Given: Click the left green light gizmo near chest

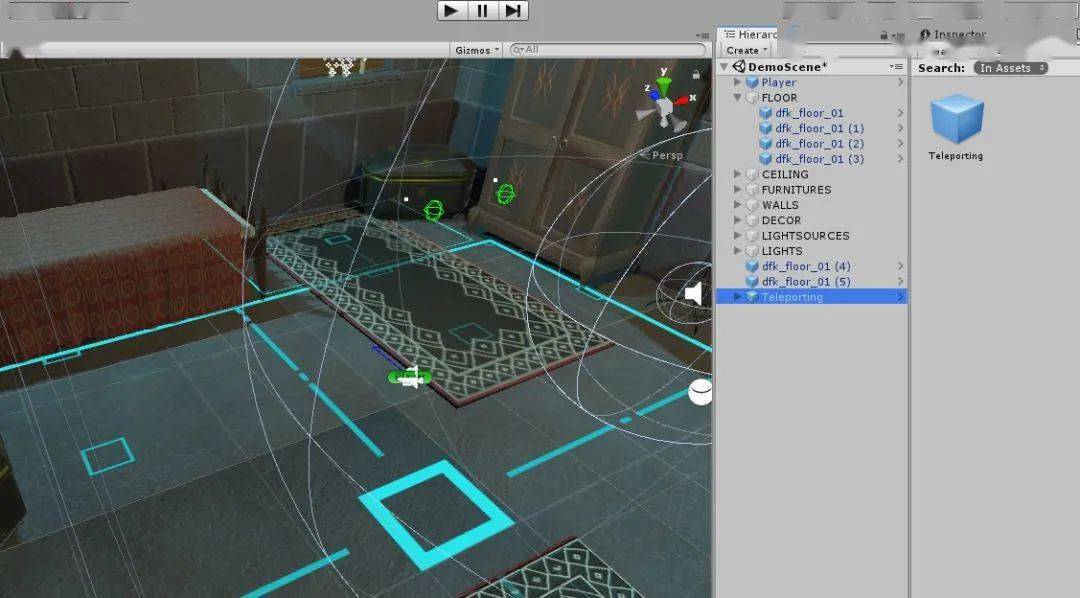Looking at the screenshot, I should coord(433,209).
